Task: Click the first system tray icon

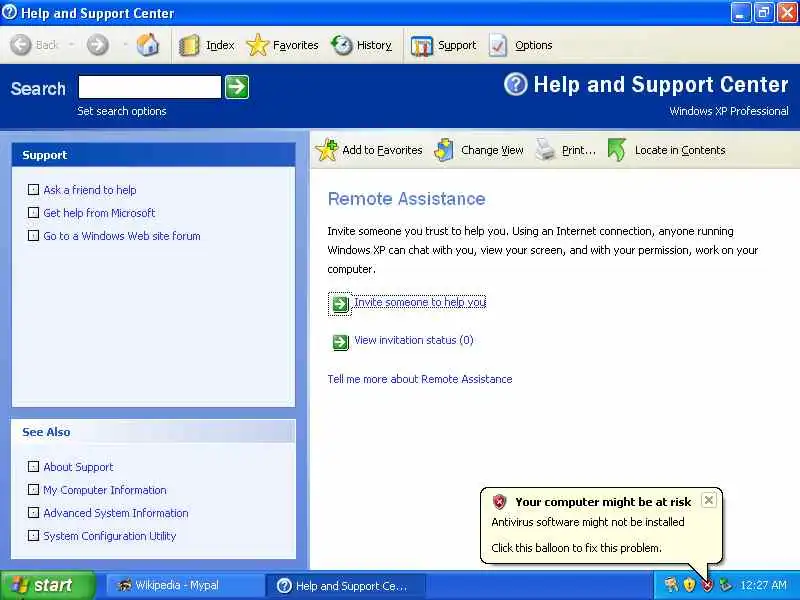Action: tap(671, 585)
